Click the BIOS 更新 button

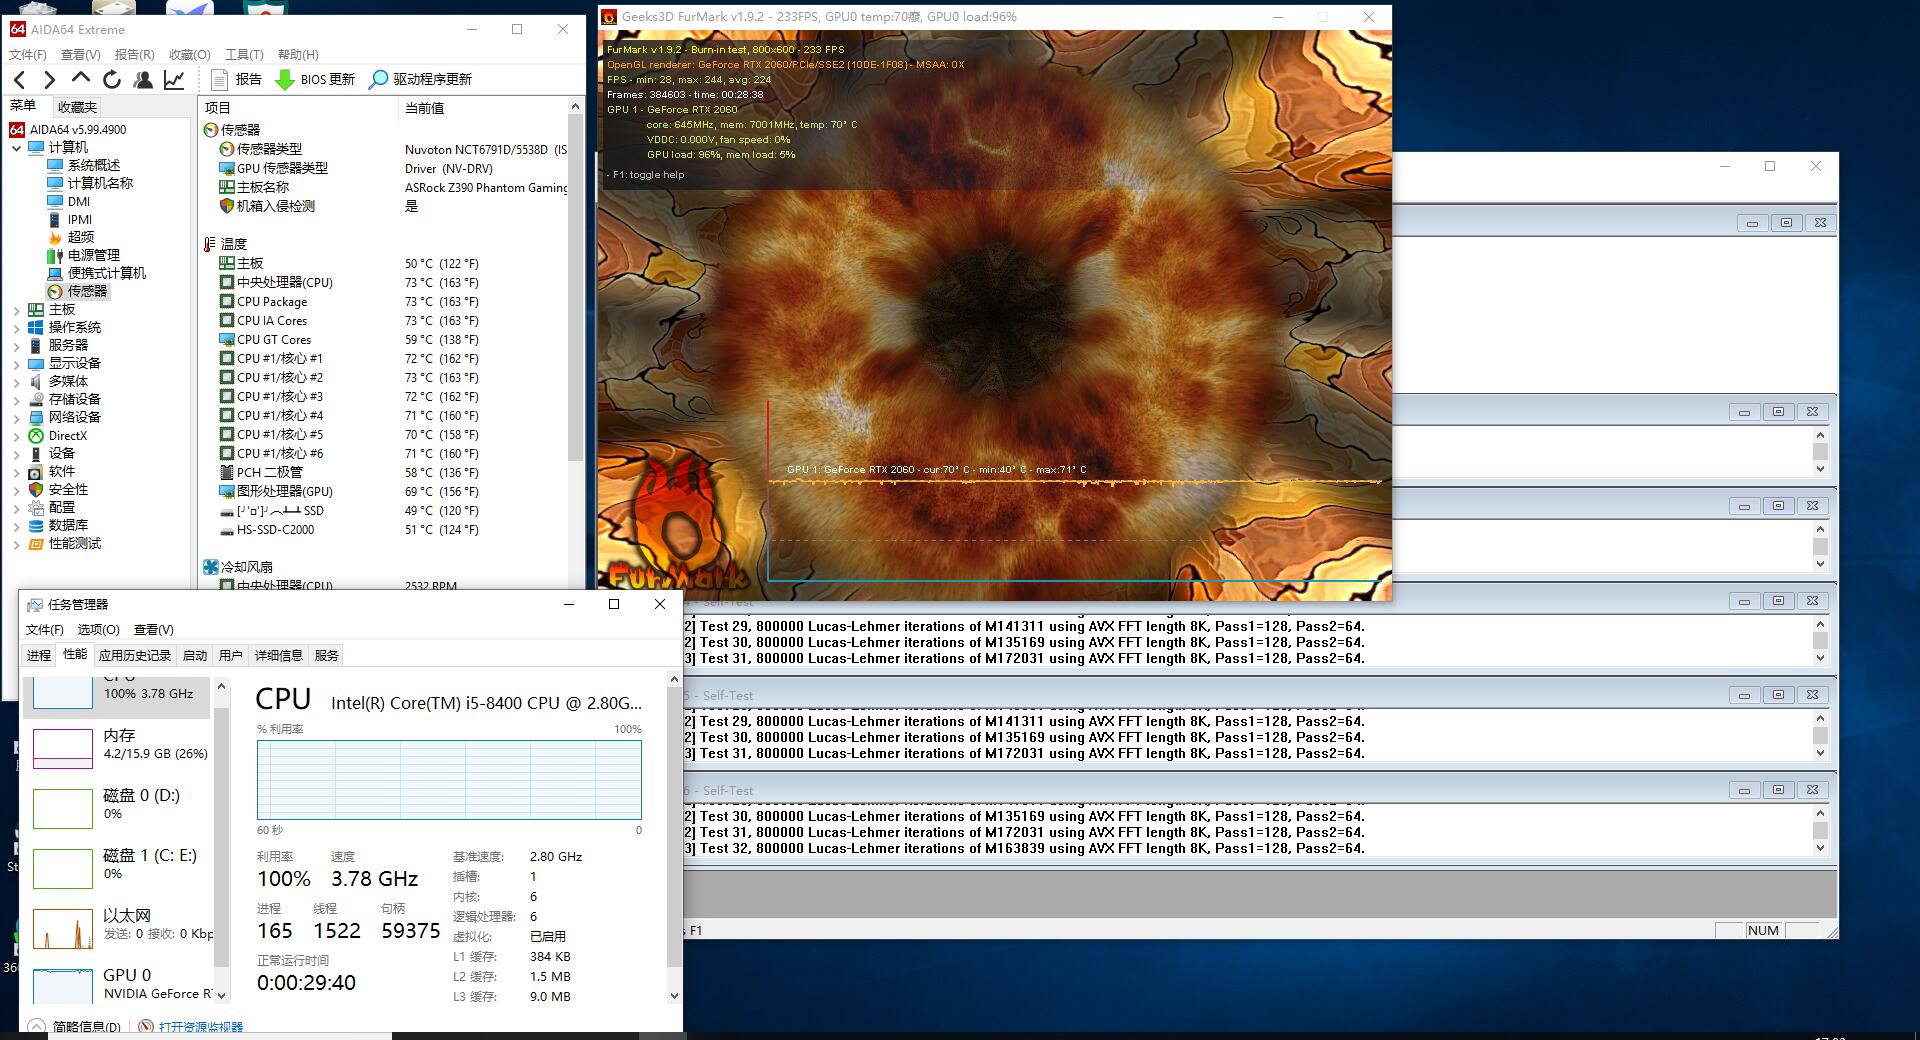tap(315, 79)
